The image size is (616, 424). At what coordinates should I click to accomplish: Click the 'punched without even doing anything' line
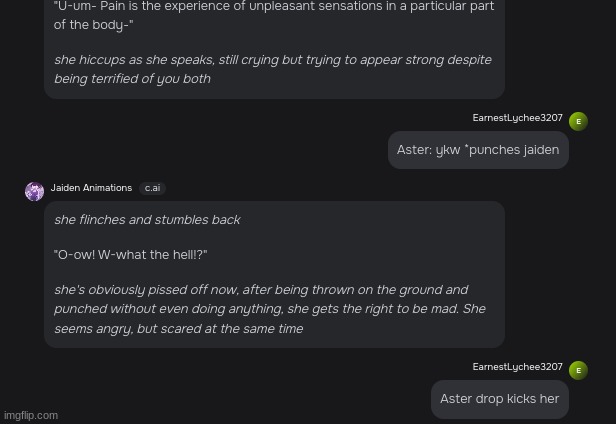click(270, 309)
